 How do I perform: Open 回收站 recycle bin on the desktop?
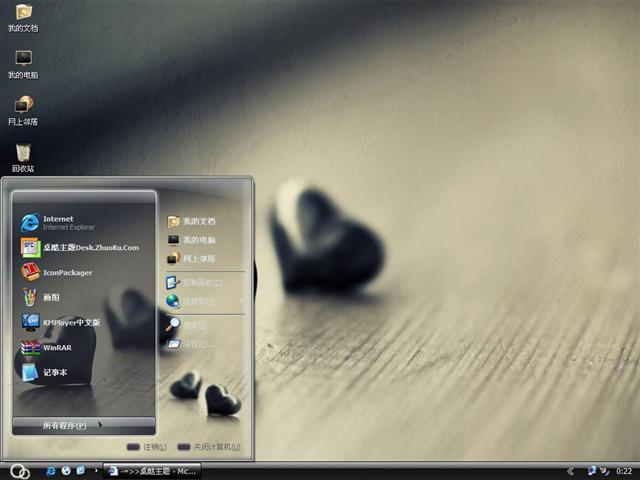pos(23,156)
